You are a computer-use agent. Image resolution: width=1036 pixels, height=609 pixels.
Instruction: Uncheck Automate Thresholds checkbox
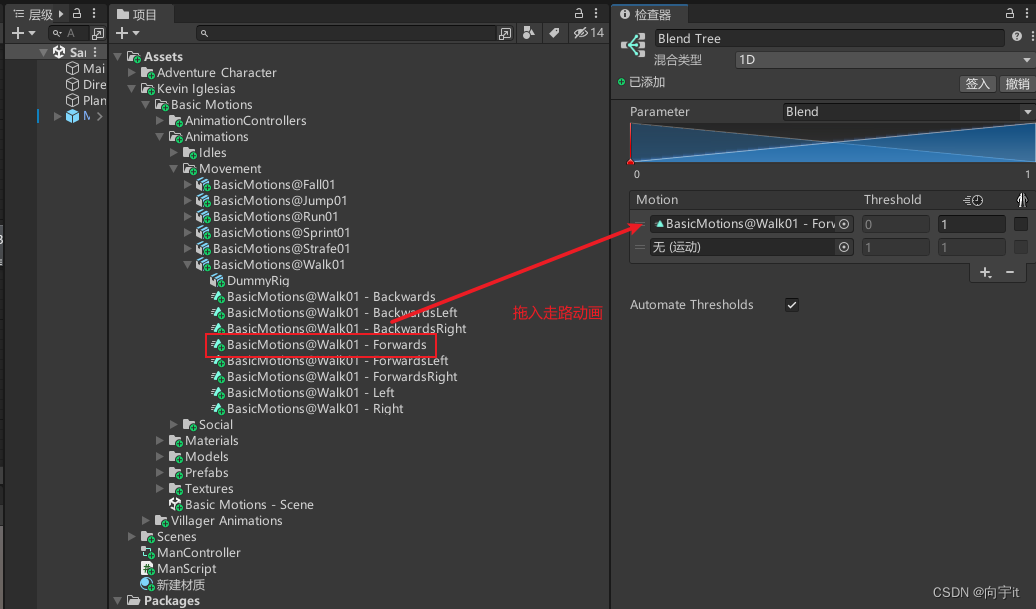(792, 304)
